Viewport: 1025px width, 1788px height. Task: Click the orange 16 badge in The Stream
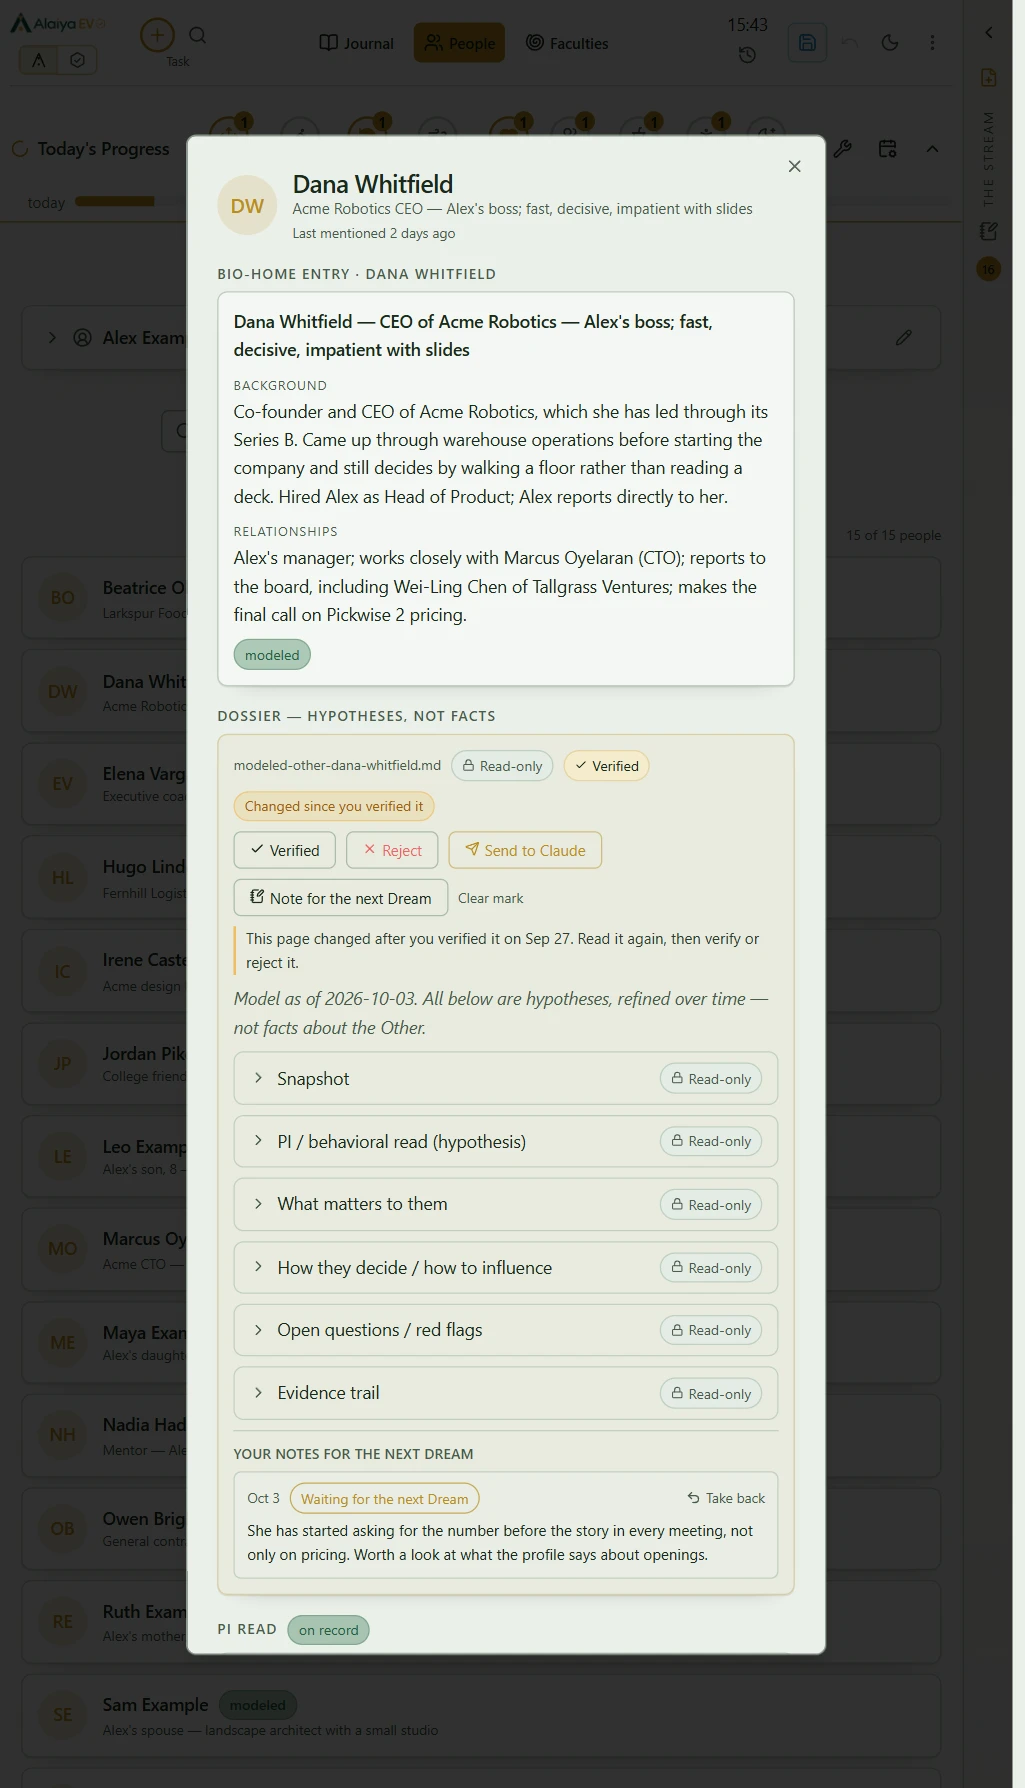988,269
